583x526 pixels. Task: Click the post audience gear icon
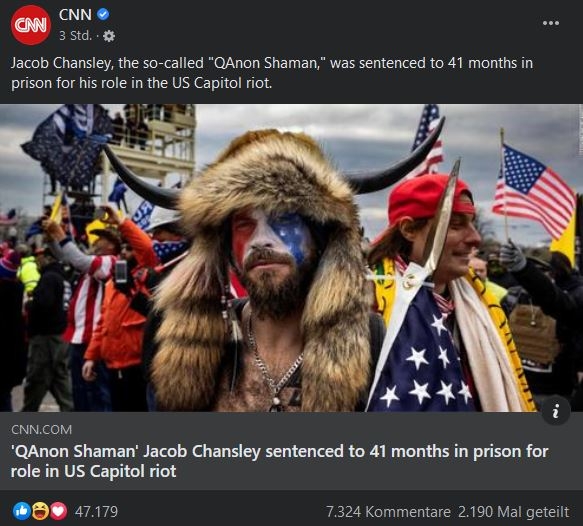(x=109, y=36)
